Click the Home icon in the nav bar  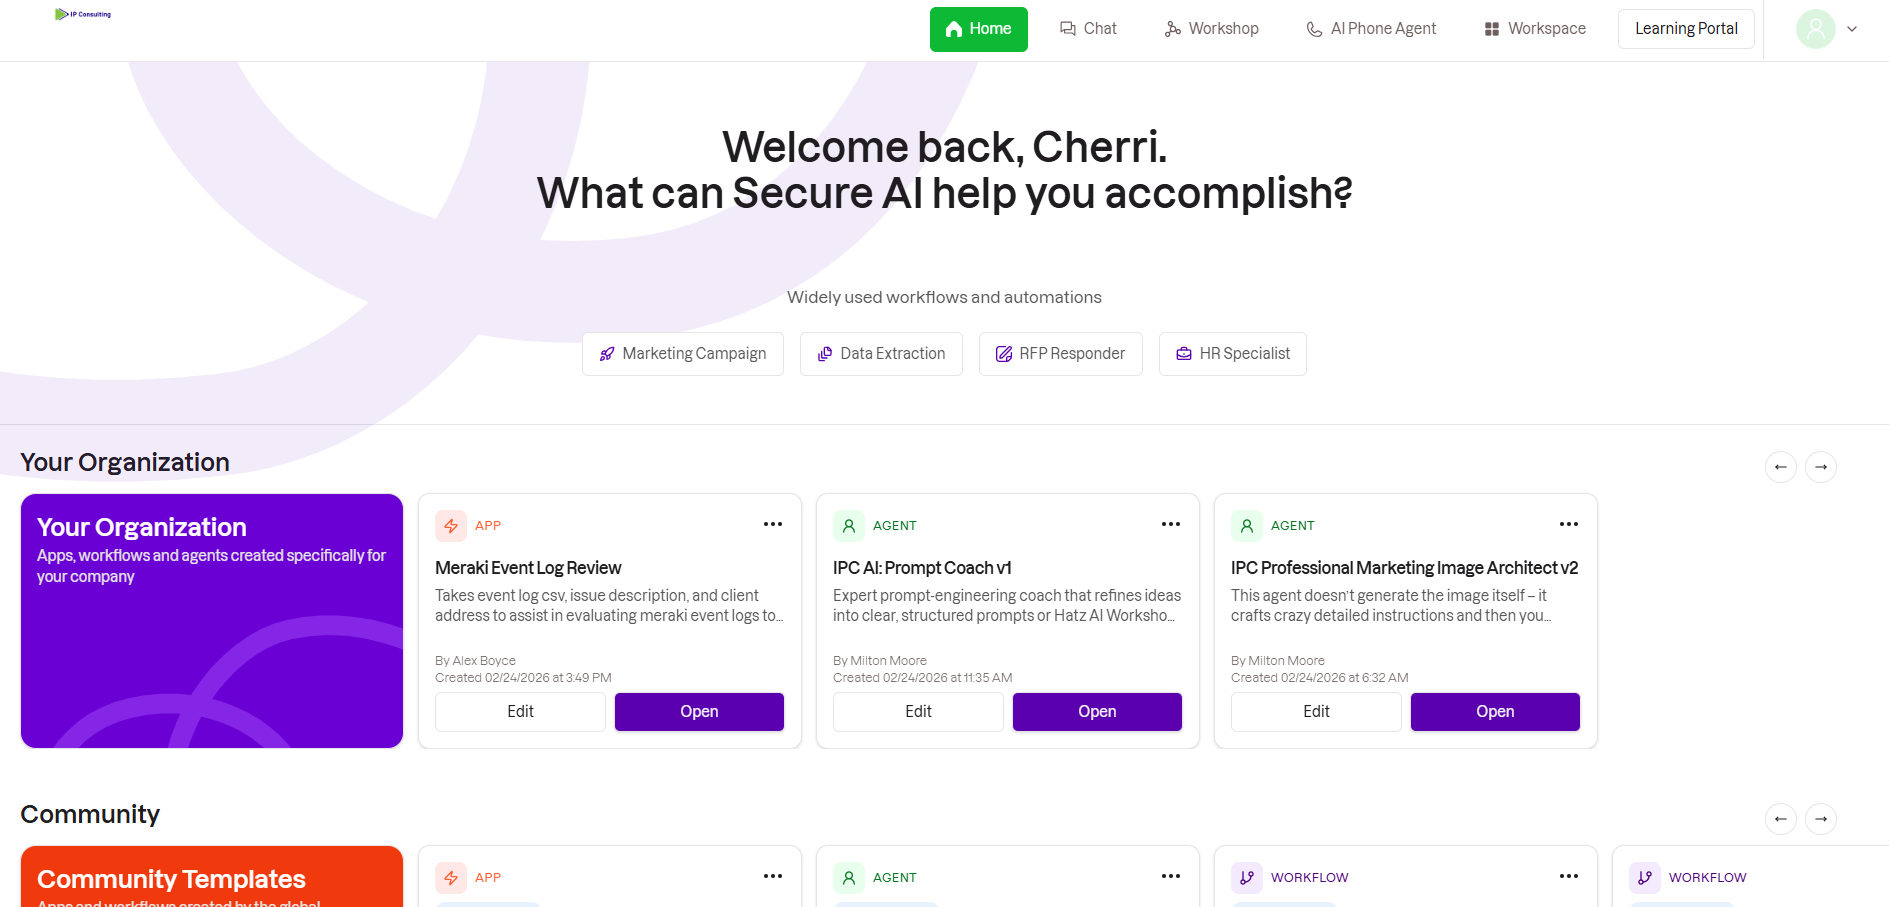[952, 28]
